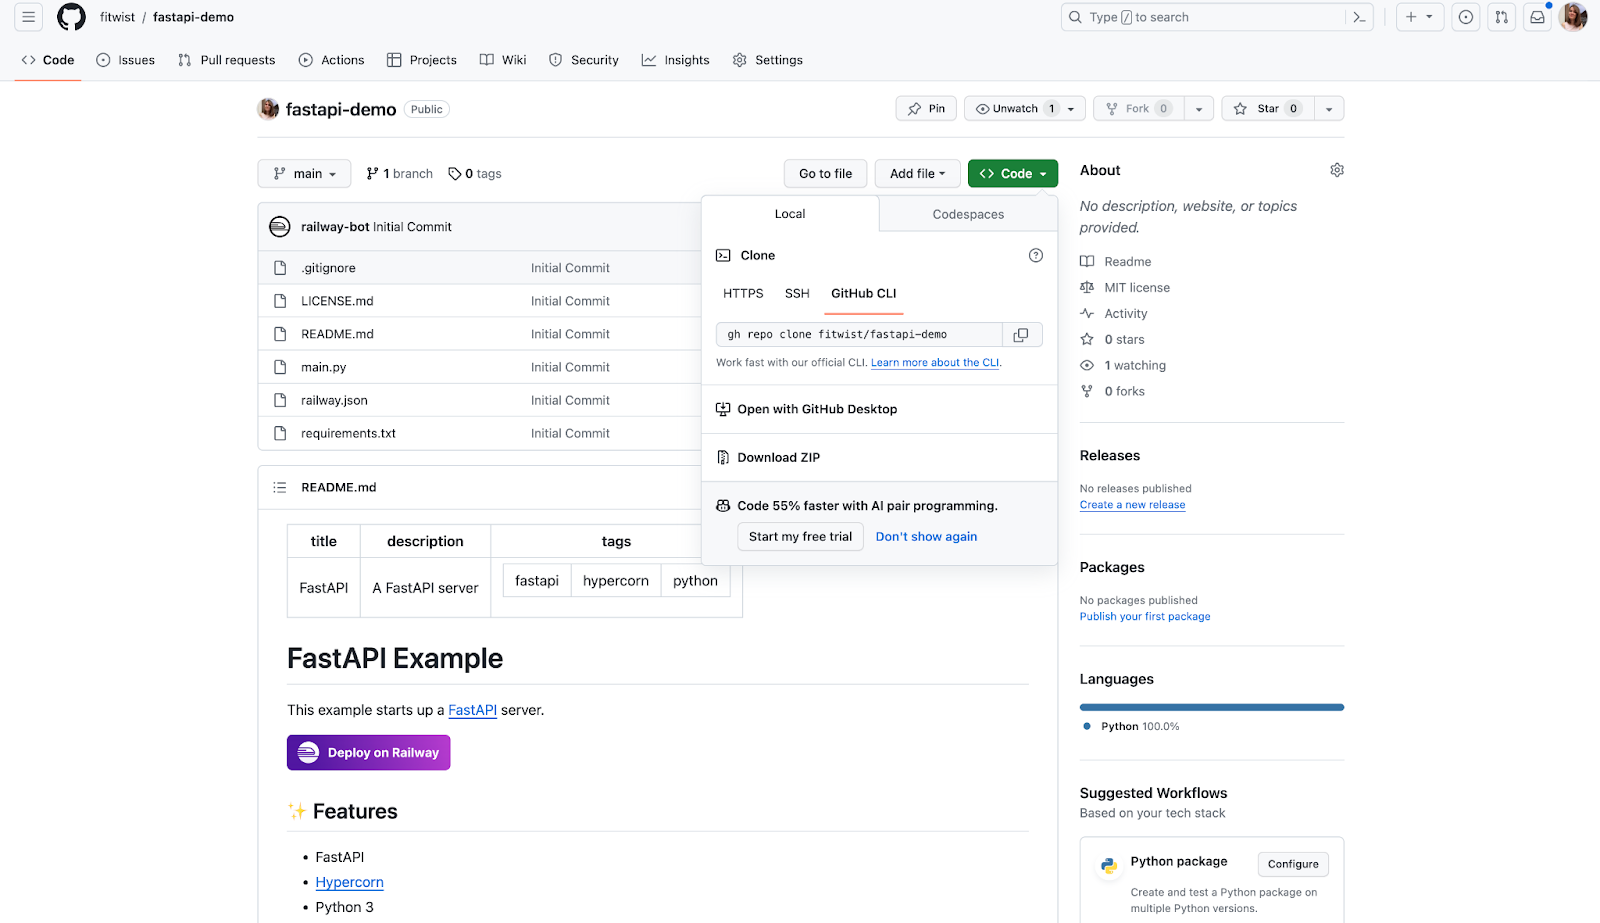Collapse the green Code dropdown
This screenshot has width=1600, height=923.
pos(1013,174)
